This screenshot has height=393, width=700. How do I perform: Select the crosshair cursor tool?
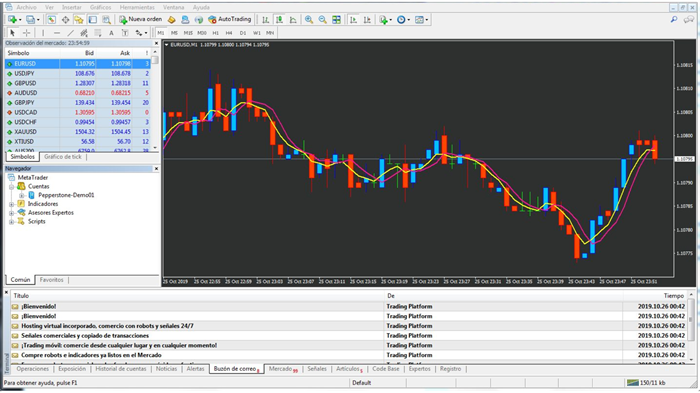[26, 33]
